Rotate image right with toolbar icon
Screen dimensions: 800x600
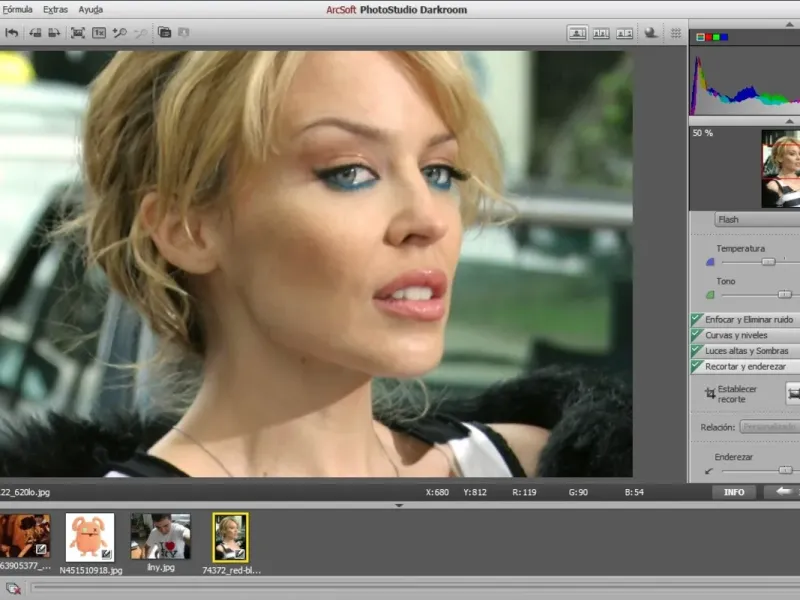54,33
